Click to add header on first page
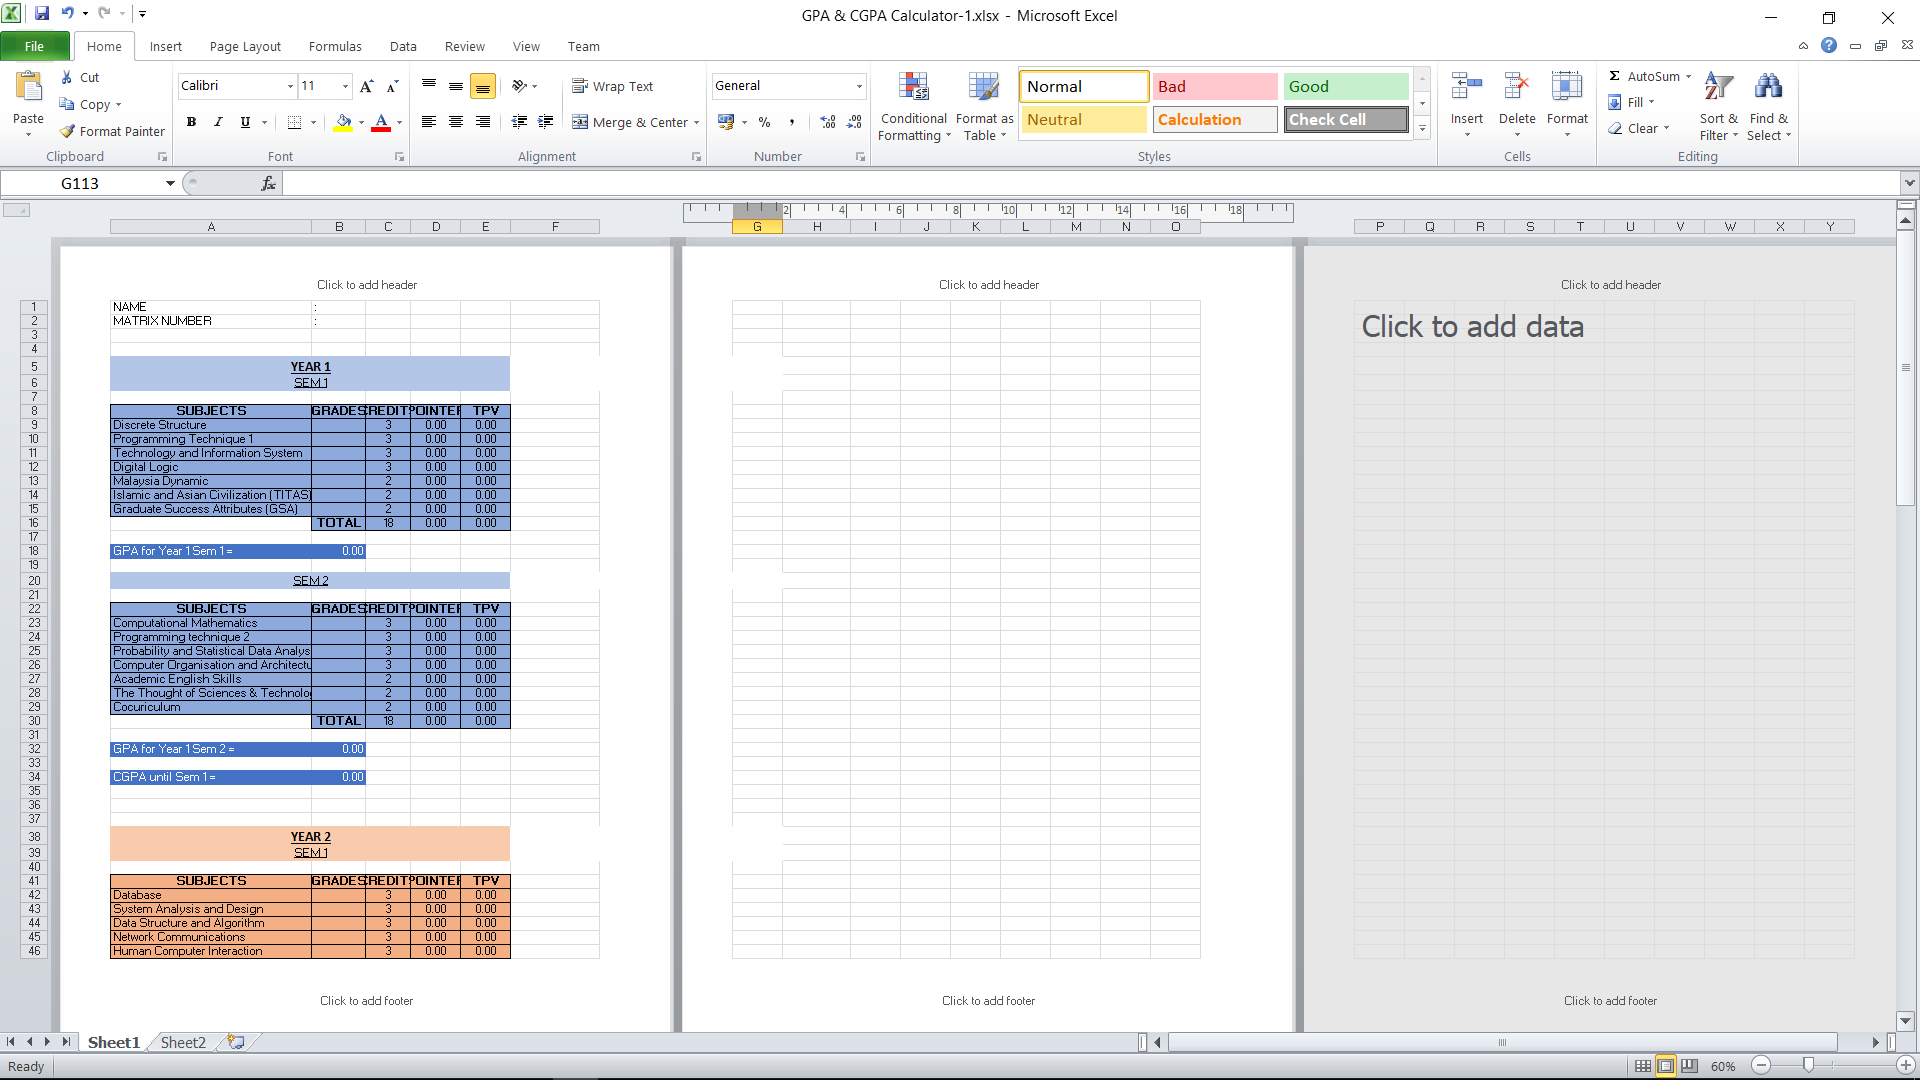 366,285
